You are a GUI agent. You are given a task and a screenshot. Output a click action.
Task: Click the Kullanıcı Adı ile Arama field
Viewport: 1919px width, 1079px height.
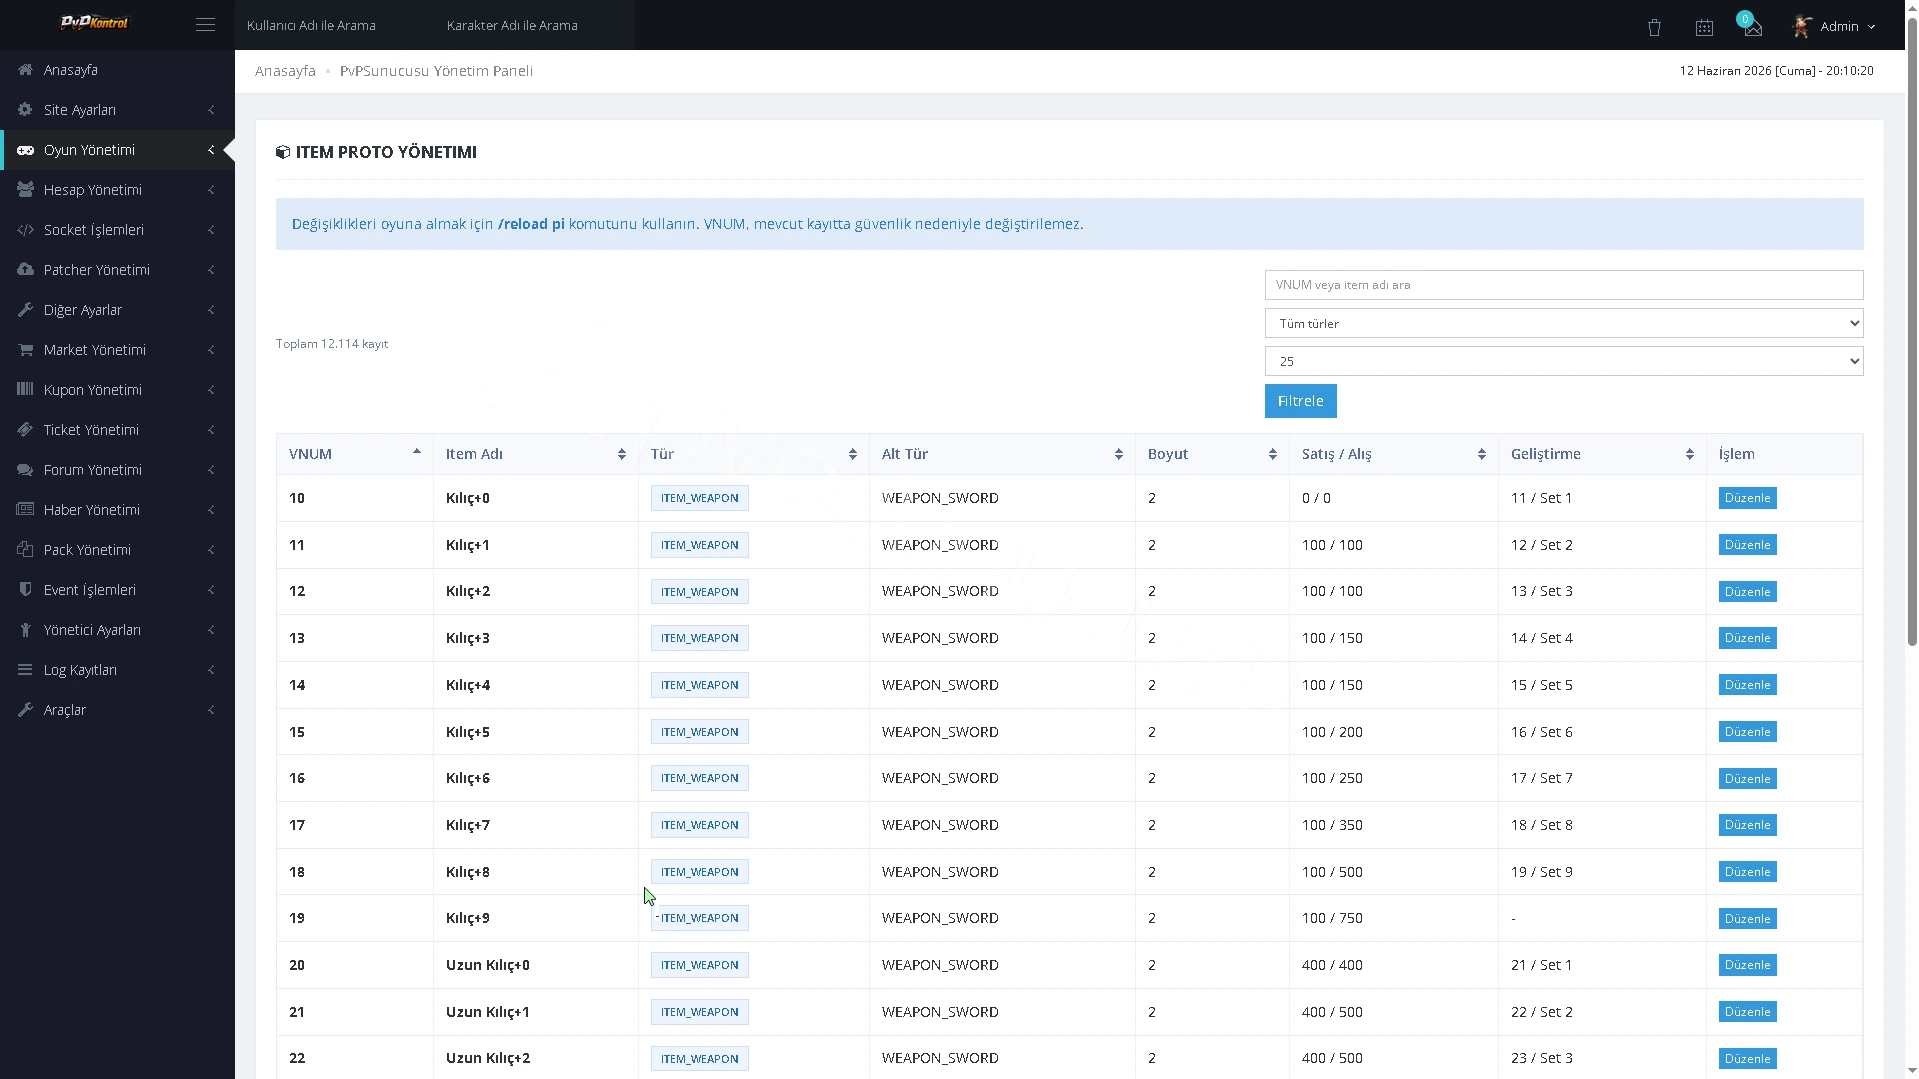[x=335, y=25]
